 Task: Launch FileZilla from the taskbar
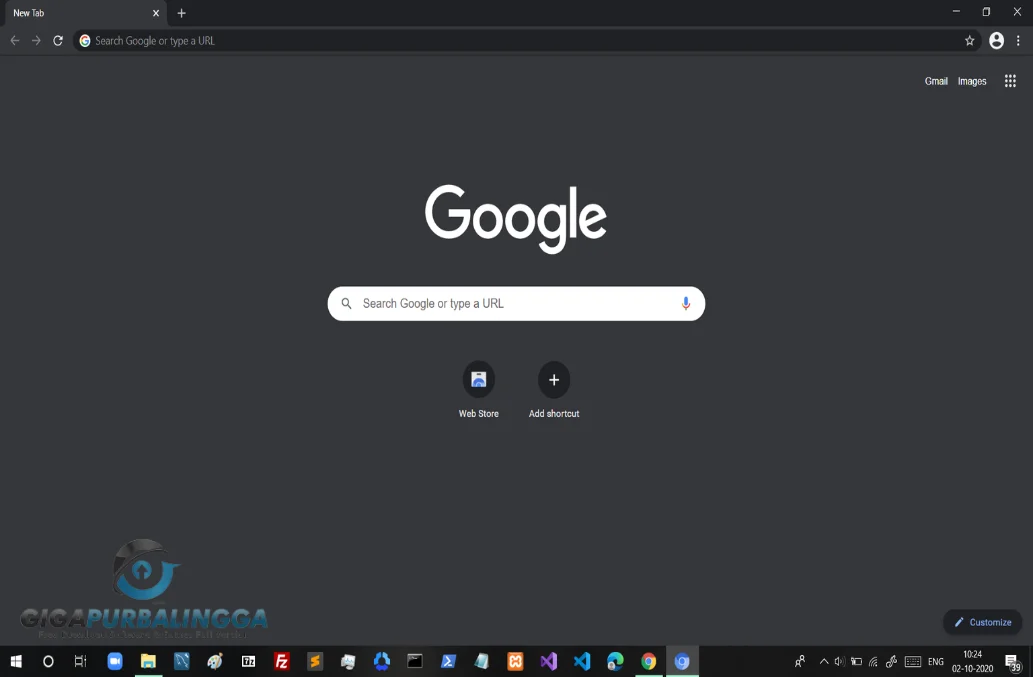[281, 661]
